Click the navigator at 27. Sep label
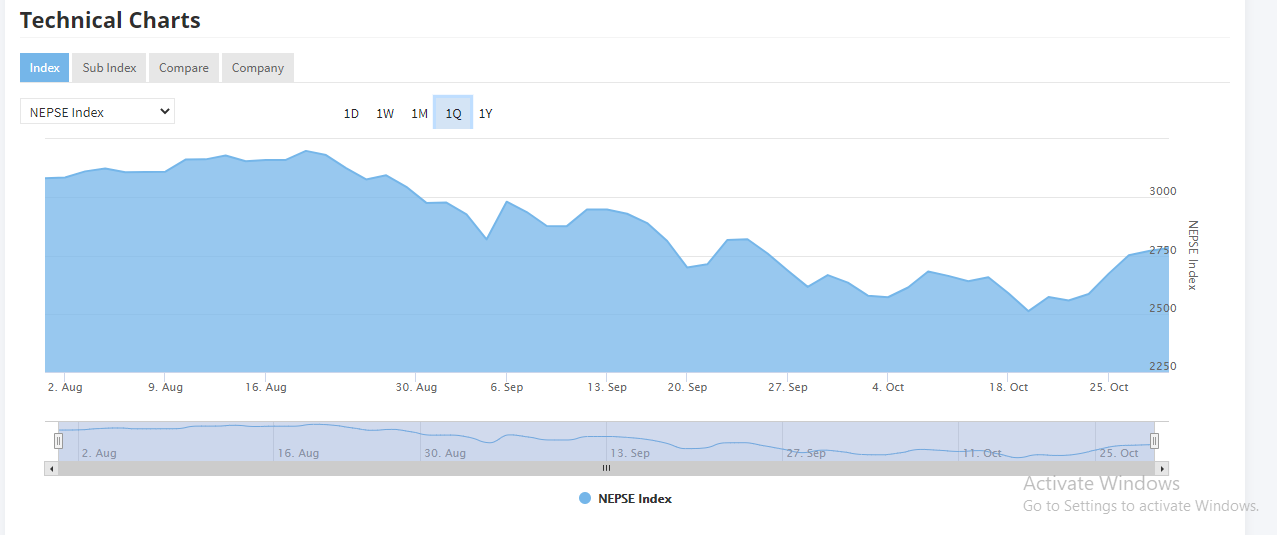The width and height of the screenshot is (1277, 535). [806, 453]
